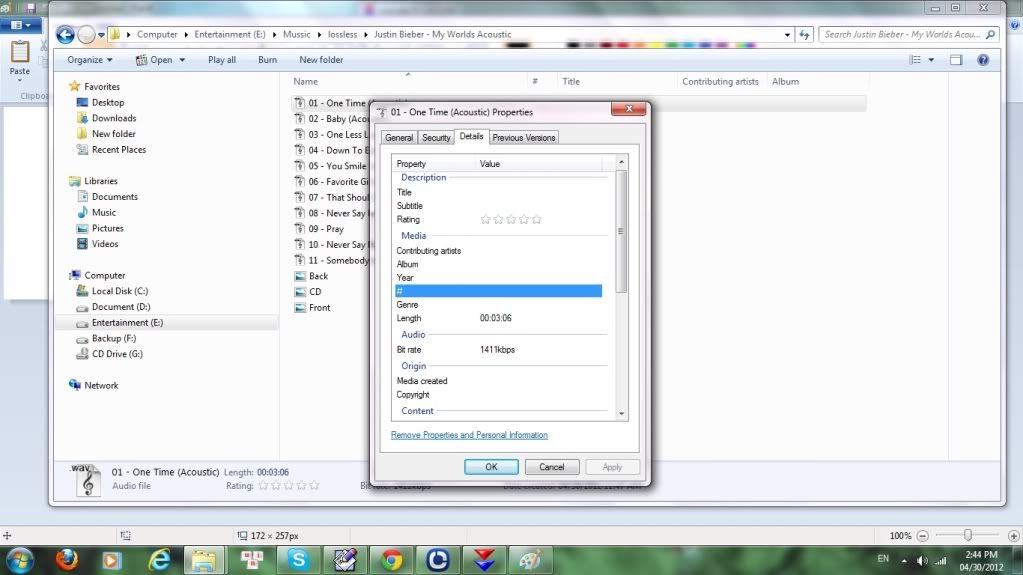Select Favorites in navigation pane
The height and width of the screenshot is (575, 1023).
[x=102, y=86]
